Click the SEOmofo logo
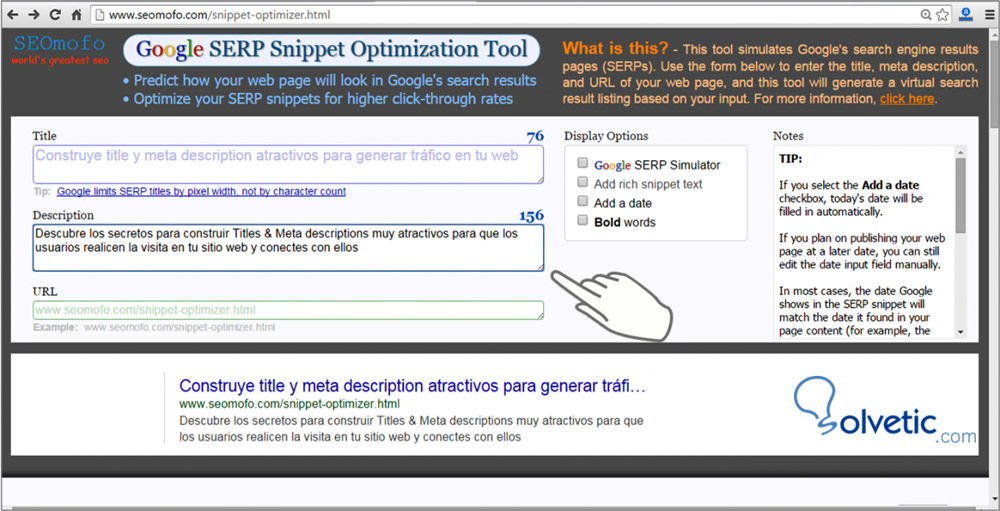Screen dimensions: 1000x511 click(59, 50)
